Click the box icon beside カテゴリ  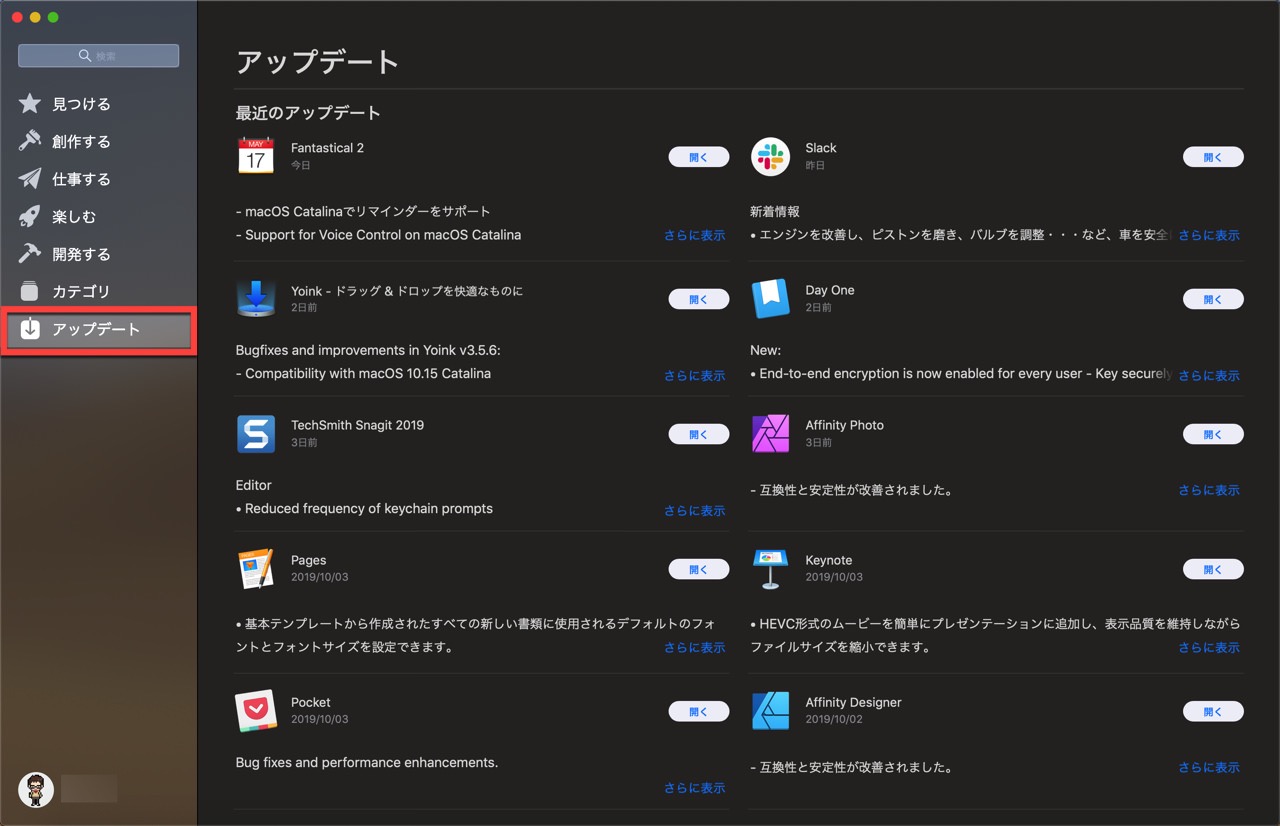pyautogui.click(x=30, y=291)
